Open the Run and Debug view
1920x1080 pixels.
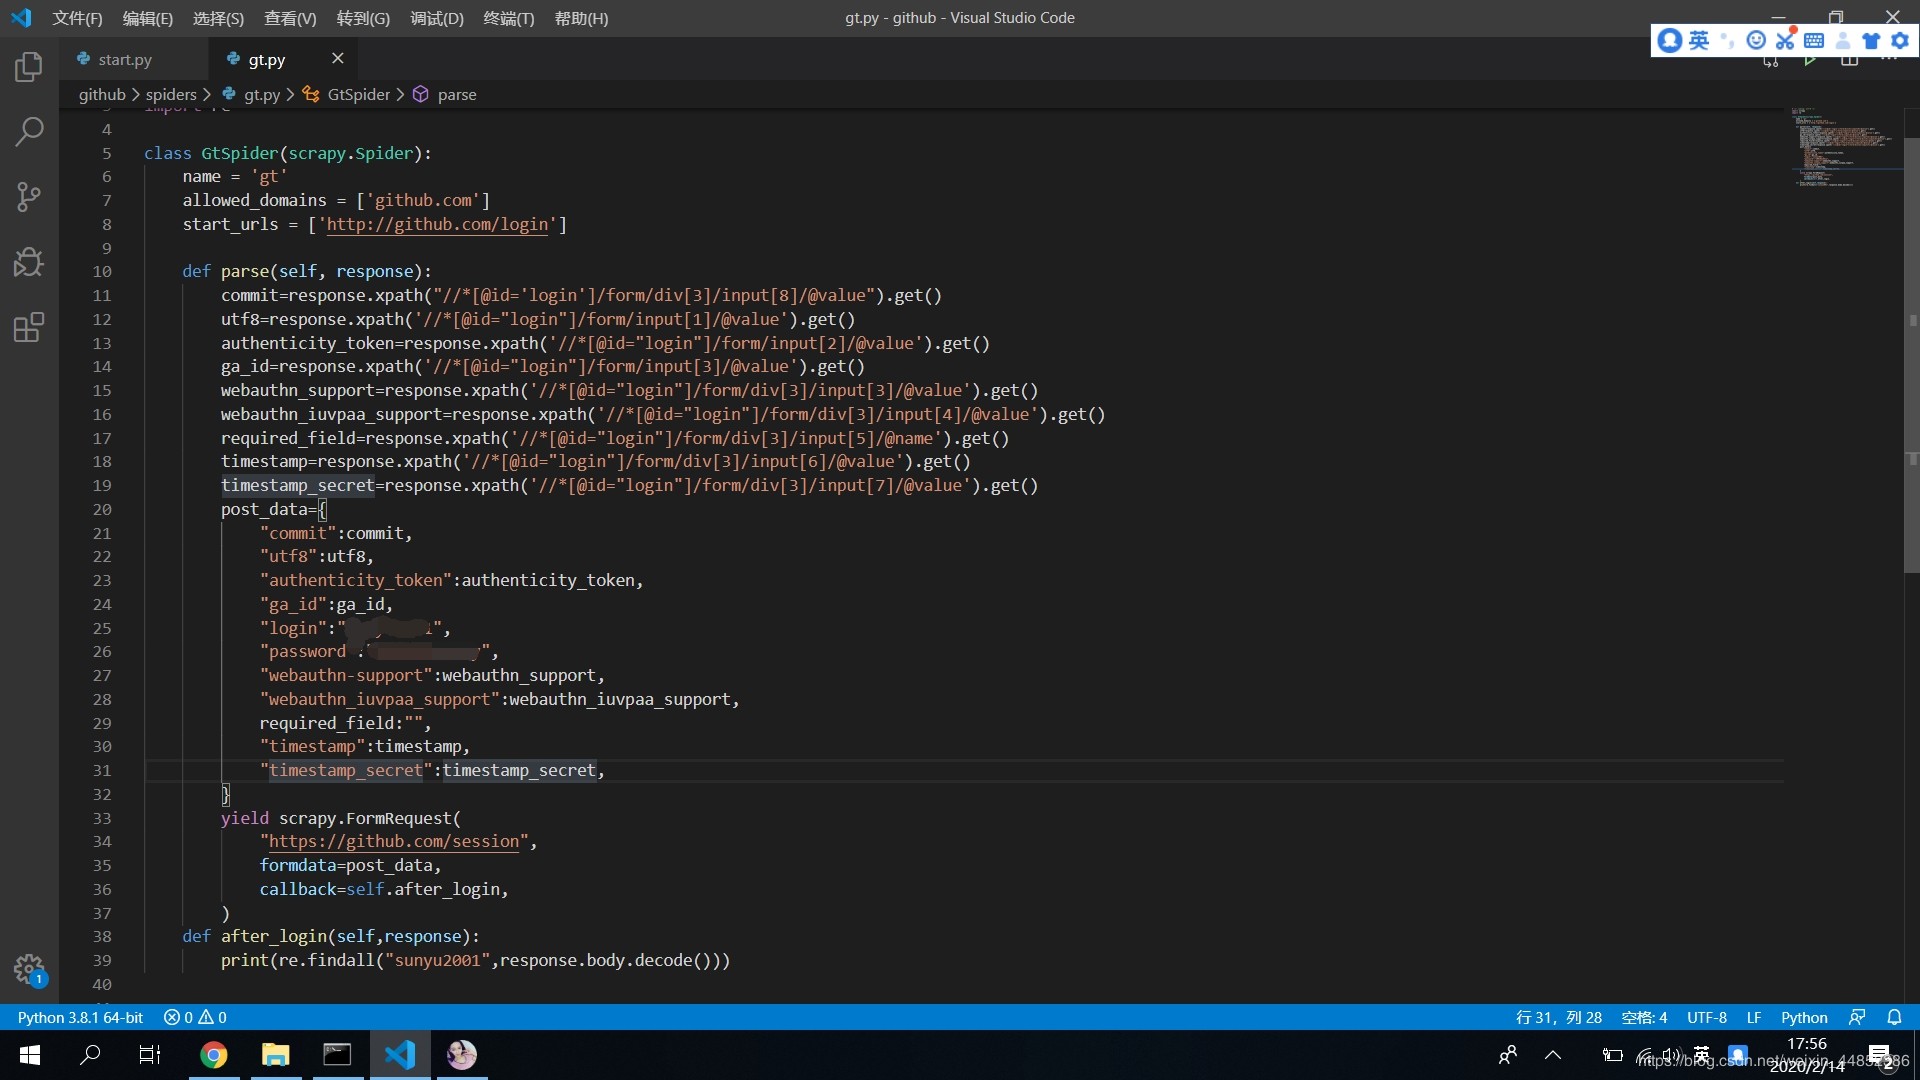click(29, 262)
